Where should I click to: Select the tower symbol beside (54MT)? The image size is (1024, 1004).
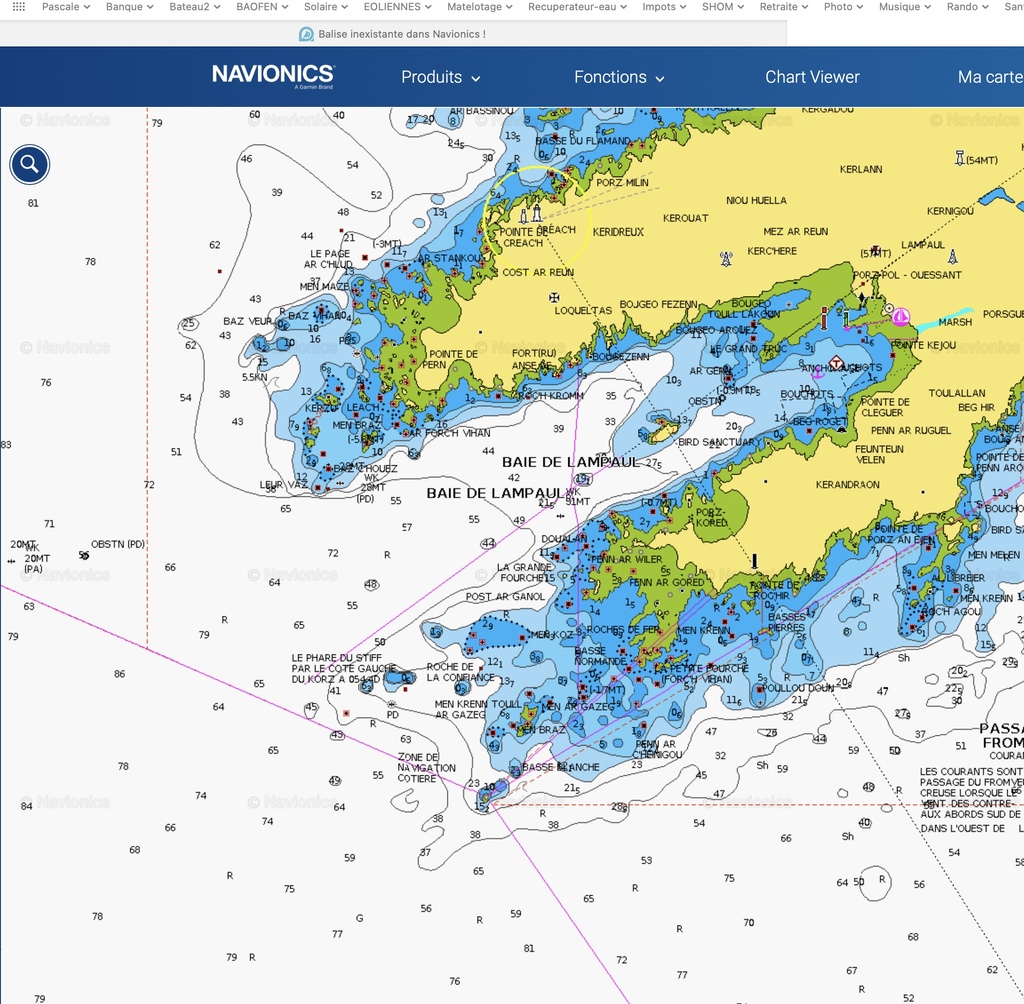pyautogui.click(x=959, y=158)
